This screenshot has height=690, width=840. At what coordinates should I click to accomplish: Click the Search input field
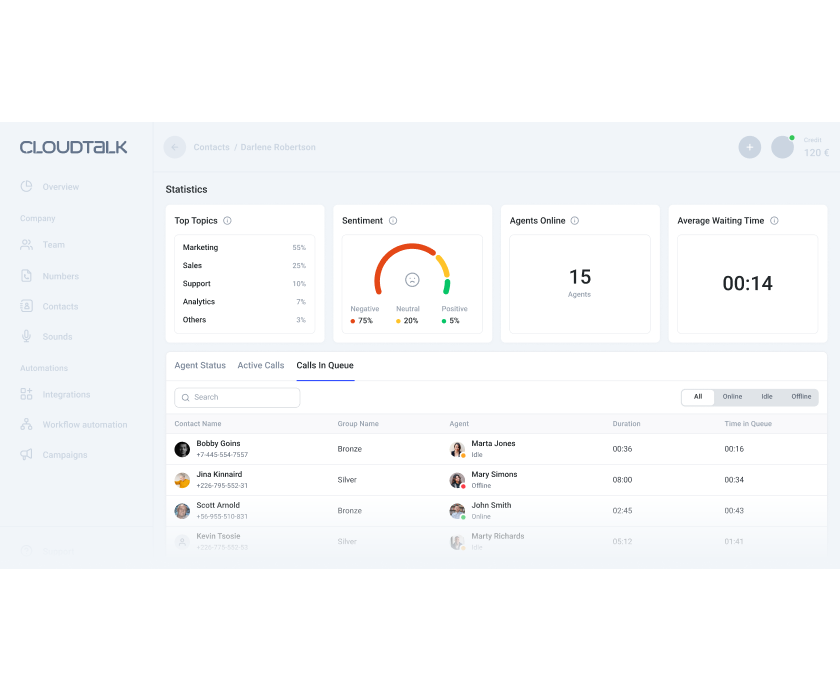pyautogui.click(x=237, y=398)
